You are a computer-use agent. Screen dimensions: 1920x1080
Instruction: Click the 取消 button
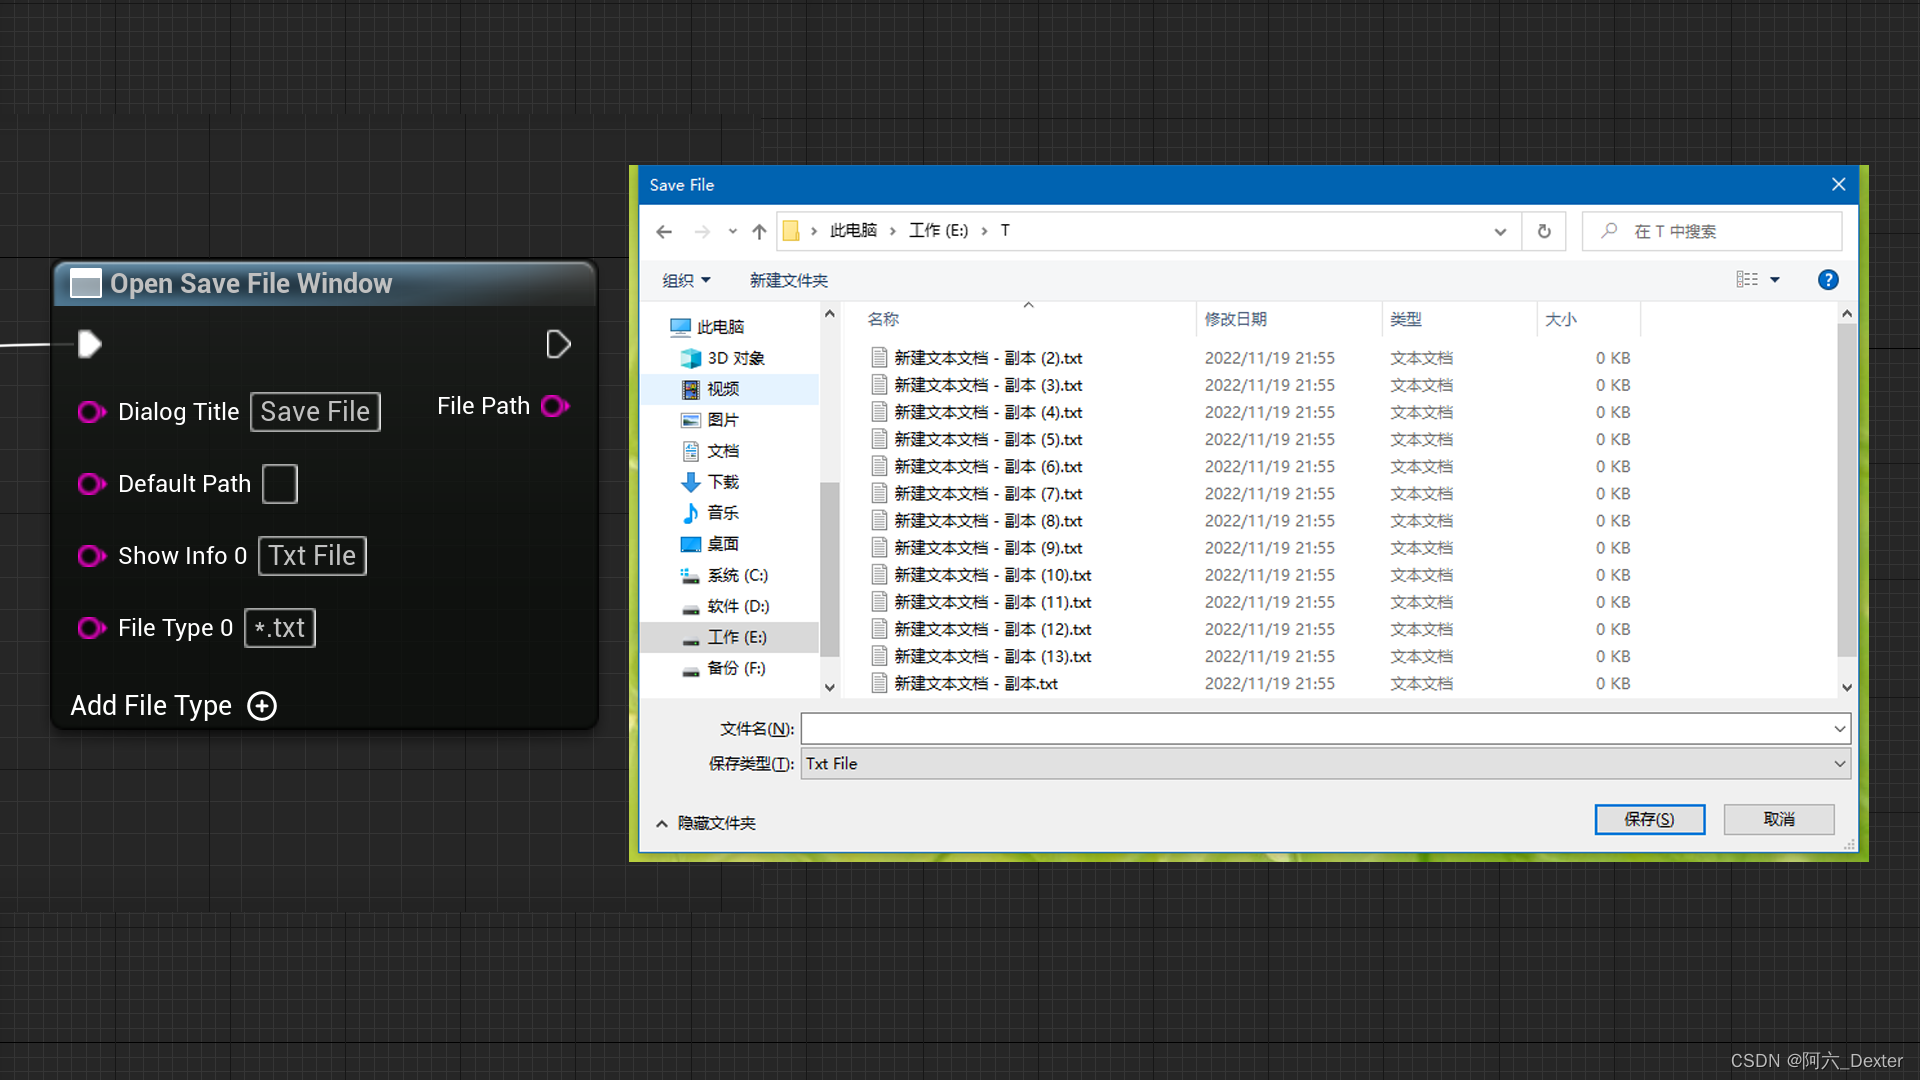click(x=1779, y=819)
